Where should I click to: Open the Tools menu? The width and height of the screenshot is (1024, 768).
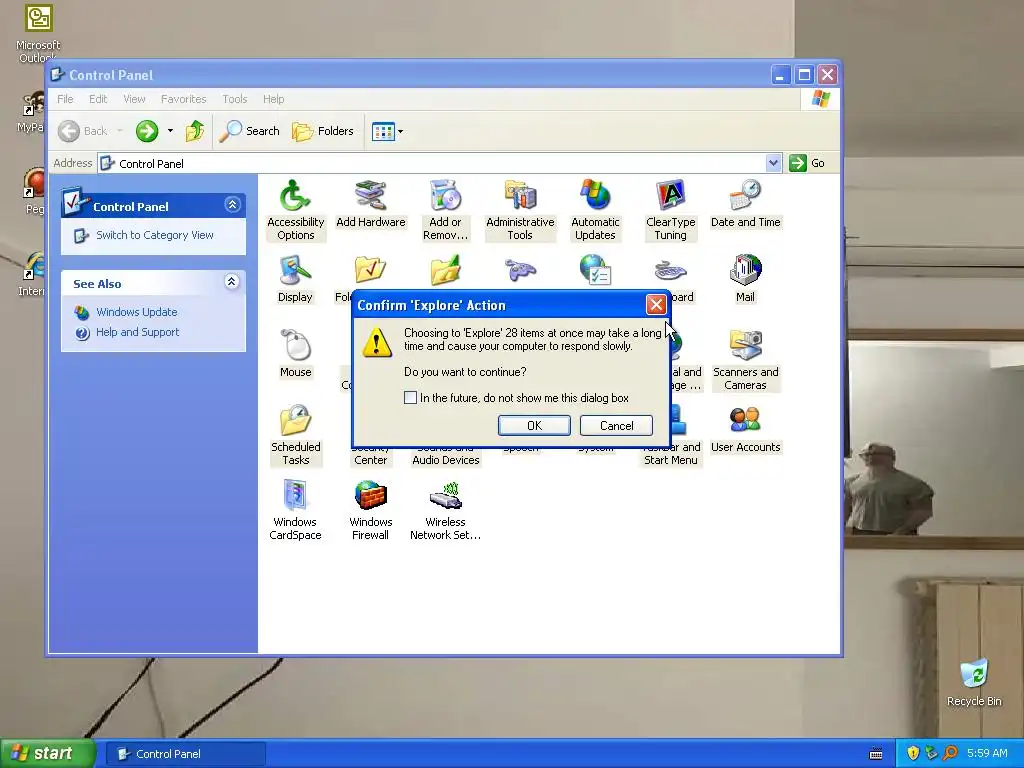pyautogui.click(x=234, y=99)
